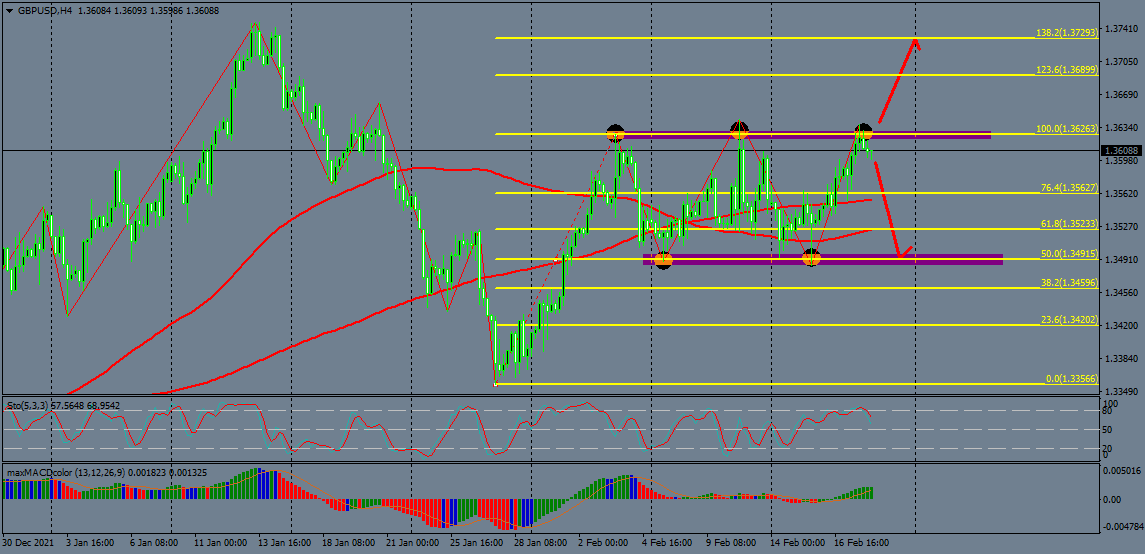Viewport: 1145px width, 554px height.
Task: Select the third black circle marker near current price
Action: click(x=863, y=132)
